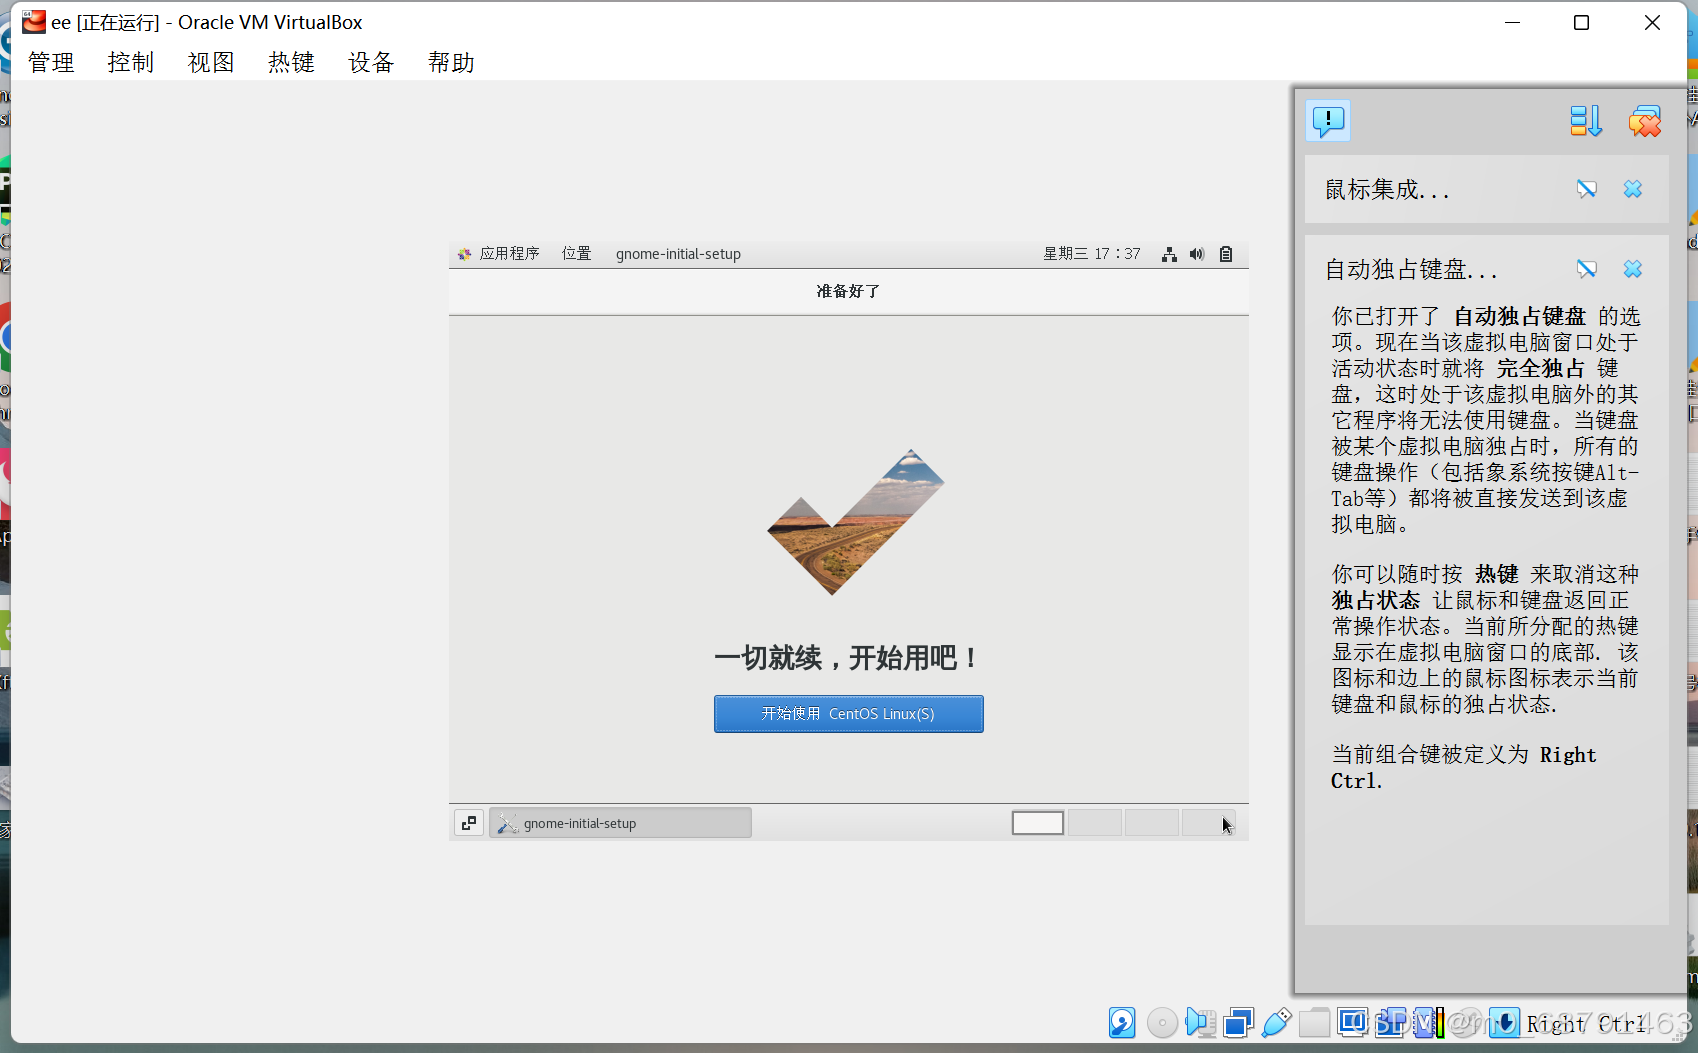Image resolution: width=1698 pixels, height=1053 pixels.
Task: Click the shared folders status icon
Action: (1314, 1022)
